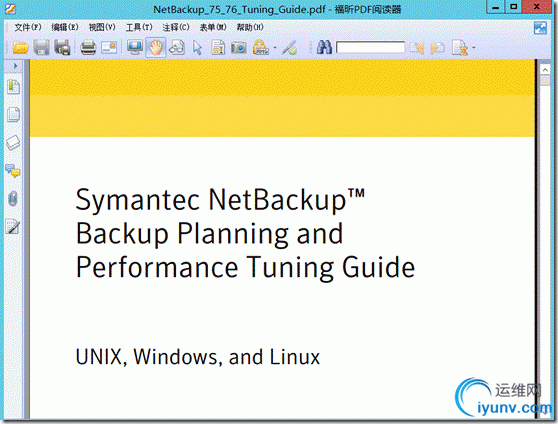Image resolution: width=558 pixels, height=424 pixels.
Task: Expand the left navigation panel arrow
Action: [x=15, y=66]
